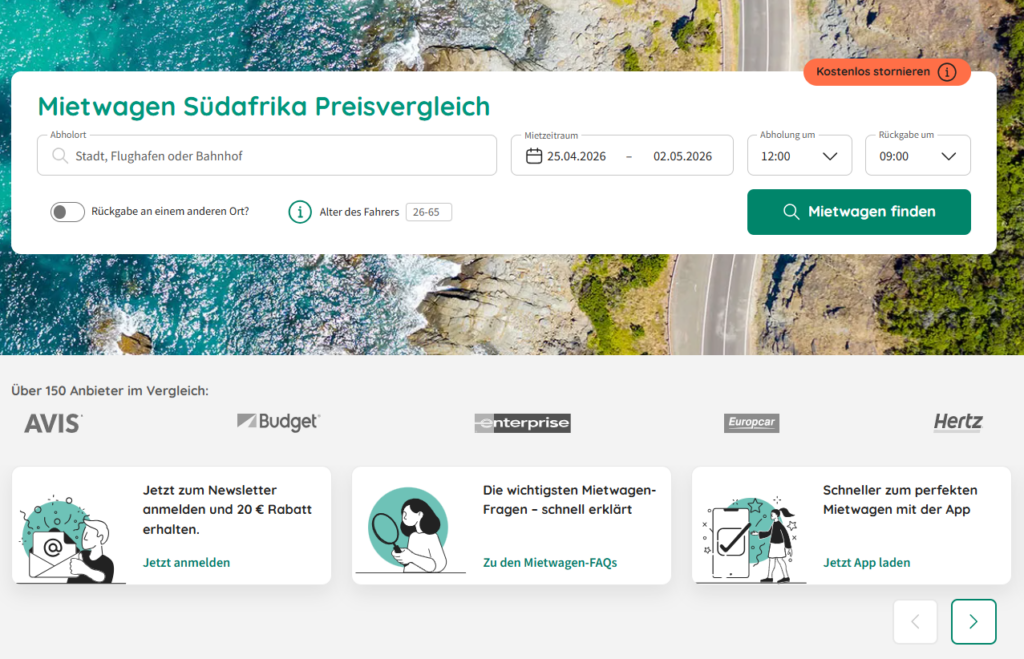Toggle Rückgabe an einem anderen Ort switch

[x=68, y=212]
